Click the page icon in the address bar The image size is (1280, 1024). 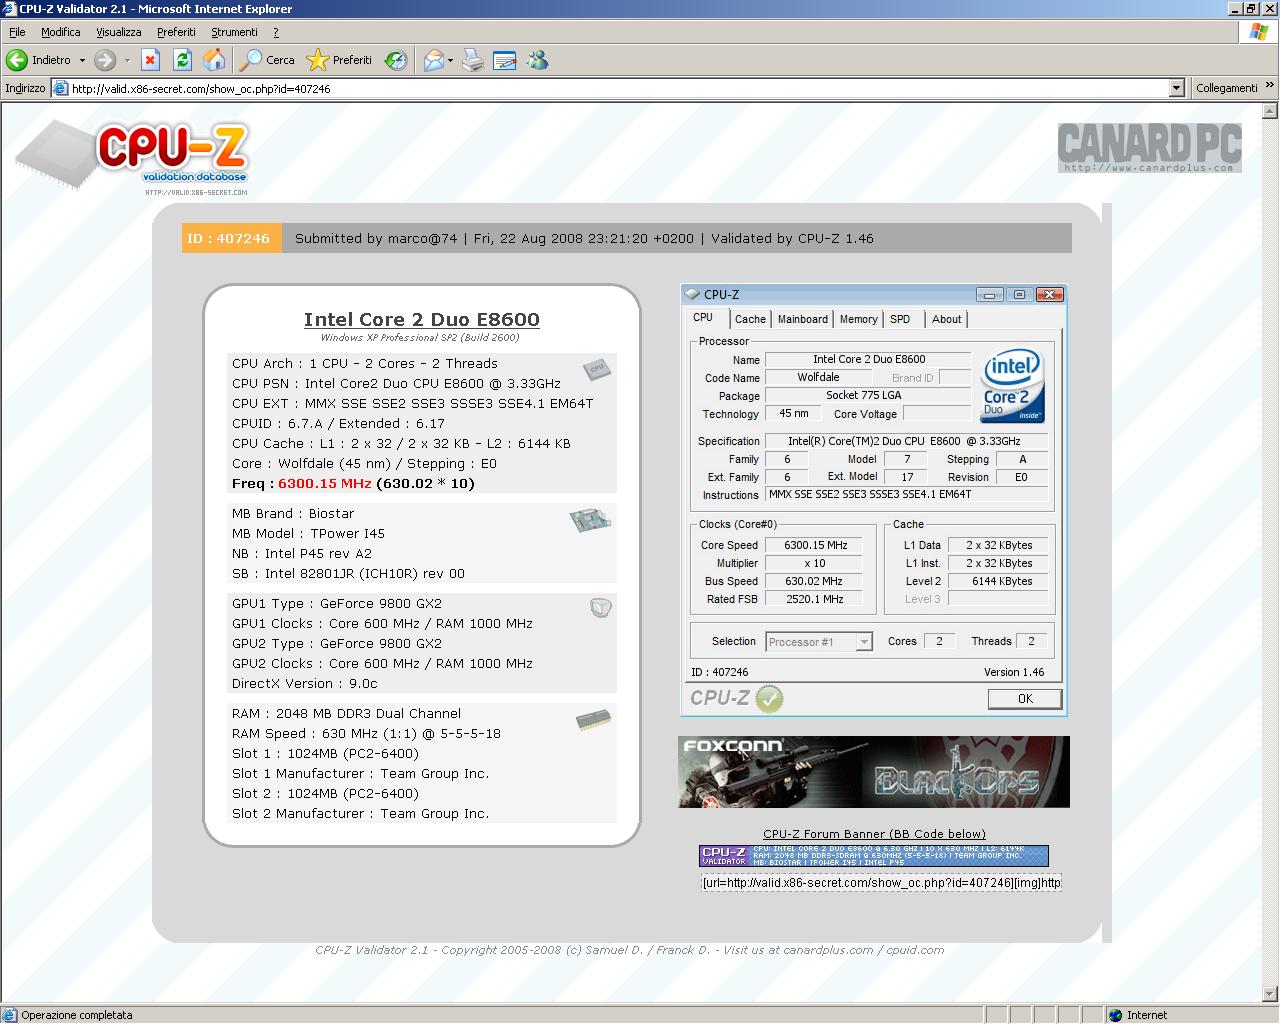click(x=61, y=88)
